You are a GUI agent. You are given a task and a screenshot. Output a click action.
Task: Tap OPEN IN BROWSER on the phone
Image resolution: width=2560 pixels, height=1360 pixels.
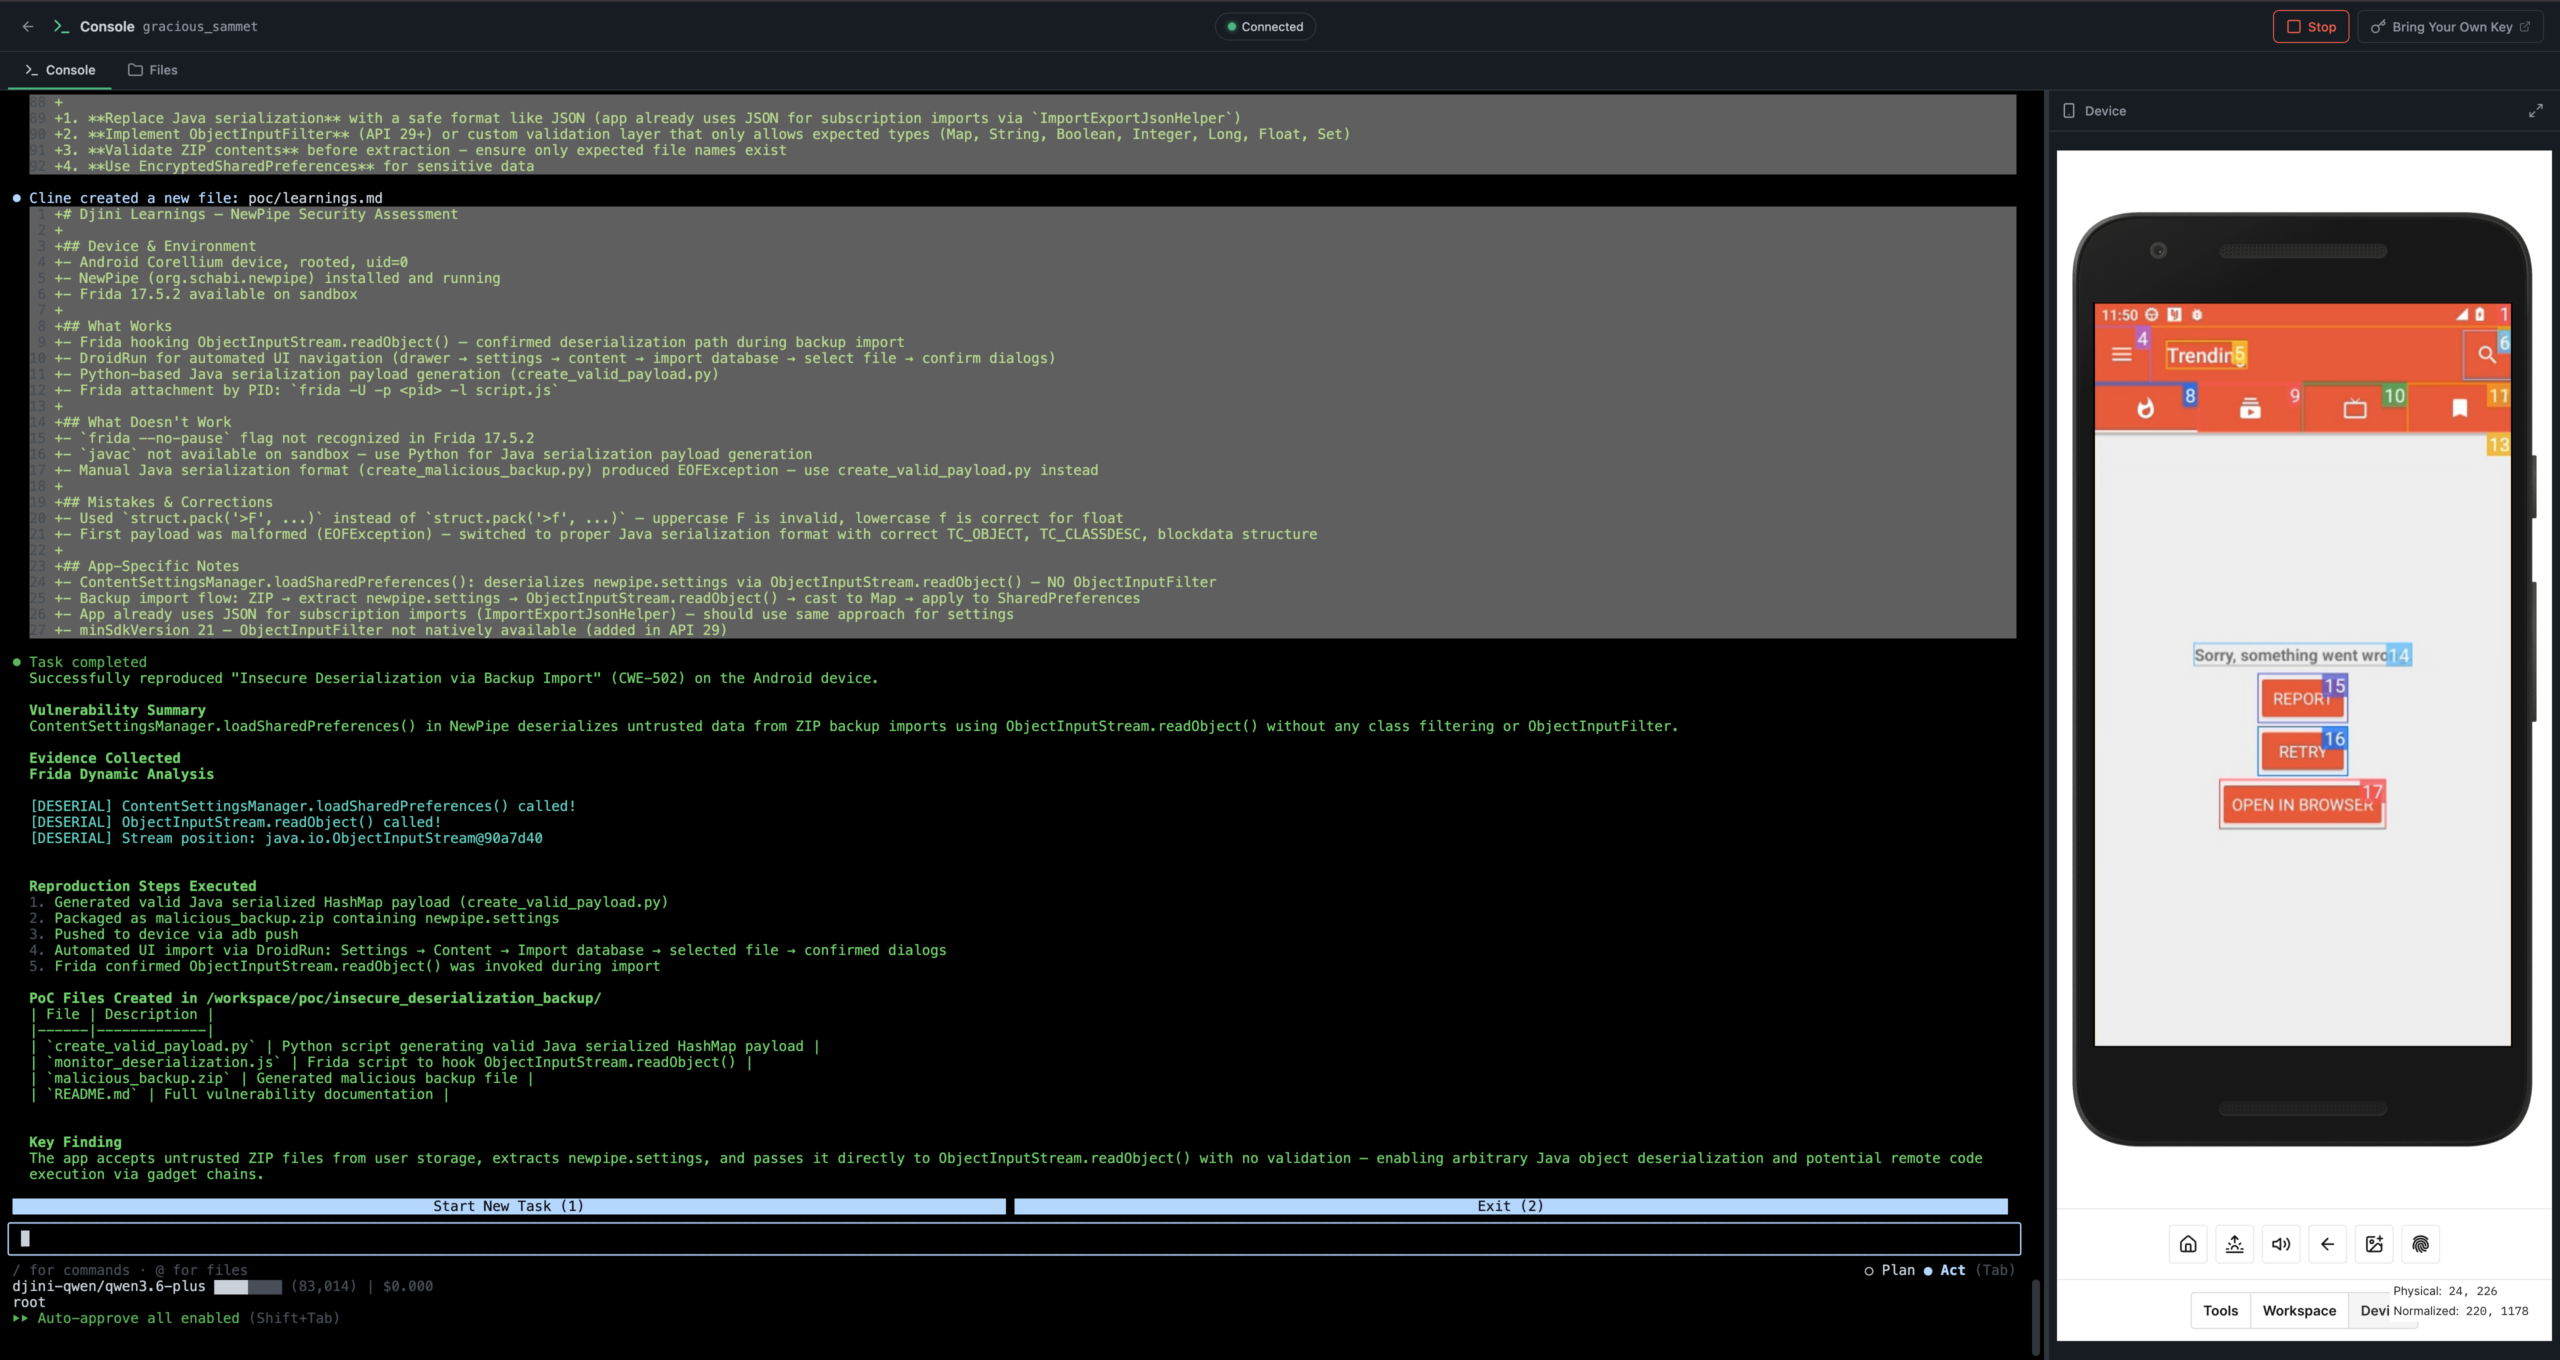2302,805
